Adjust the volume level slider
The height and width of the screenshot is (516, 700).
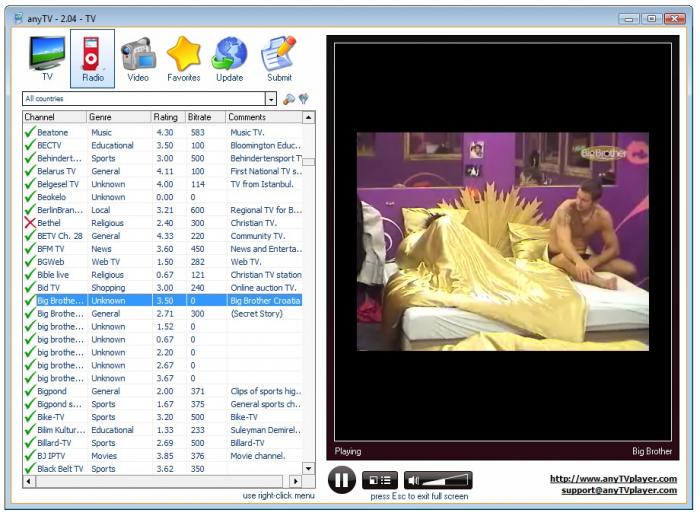[445, 480]
